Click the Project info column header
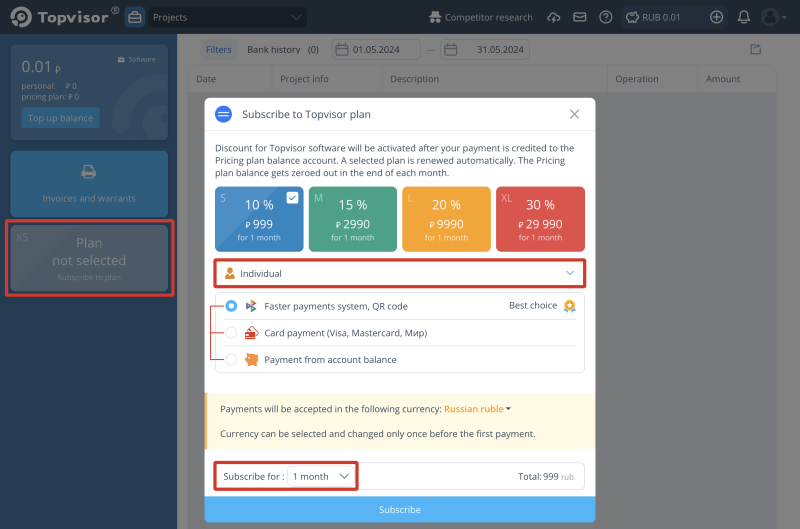800x529 pixels. coord(304,79)
